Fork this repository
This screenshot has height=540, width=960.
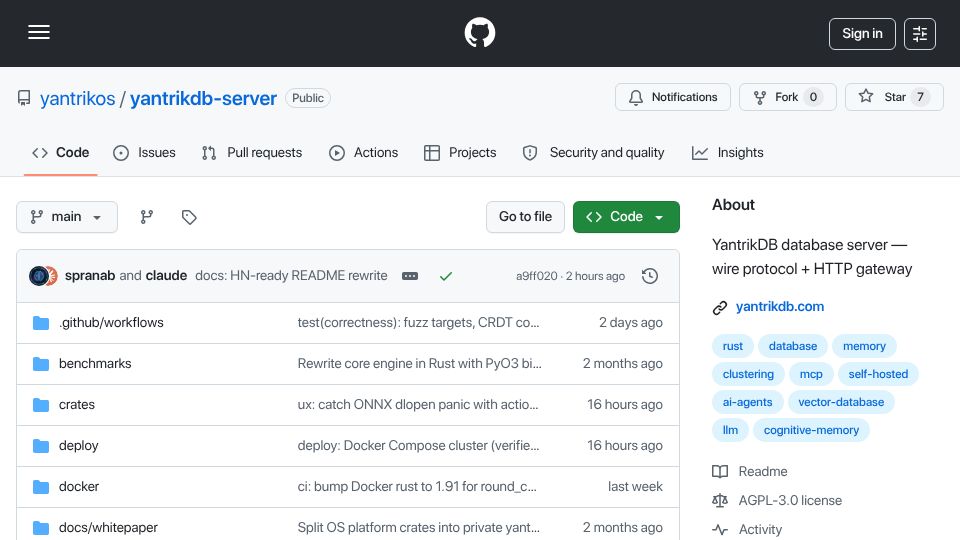click(x=787, y=97)
